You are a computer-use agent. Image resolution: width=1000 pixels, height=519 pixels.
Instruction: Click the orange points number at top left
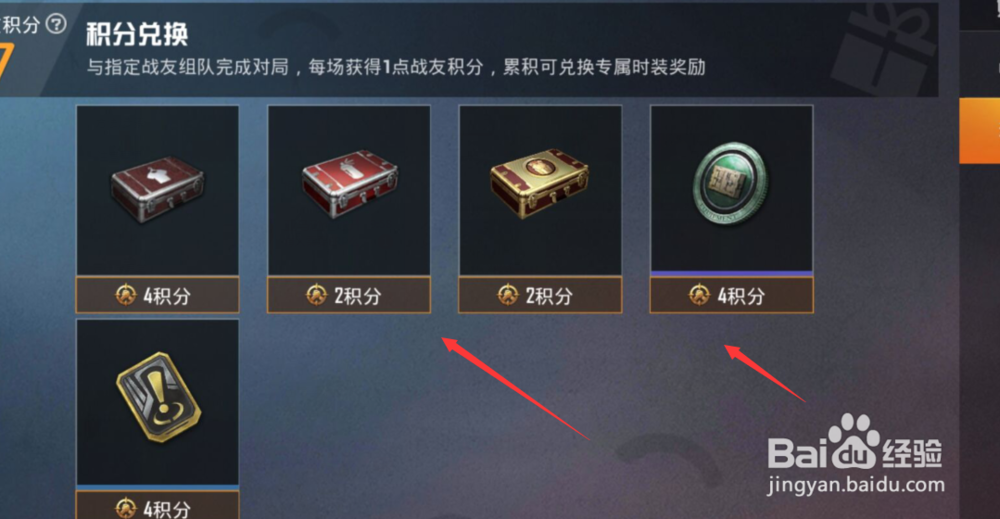[x=5, y=61]
